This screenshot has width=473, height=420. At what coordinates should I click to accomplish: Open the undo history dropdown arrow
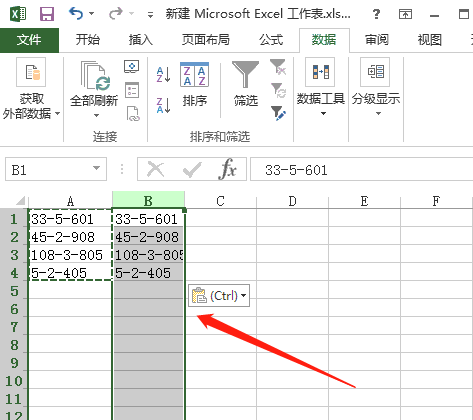(x=91, y=14)
